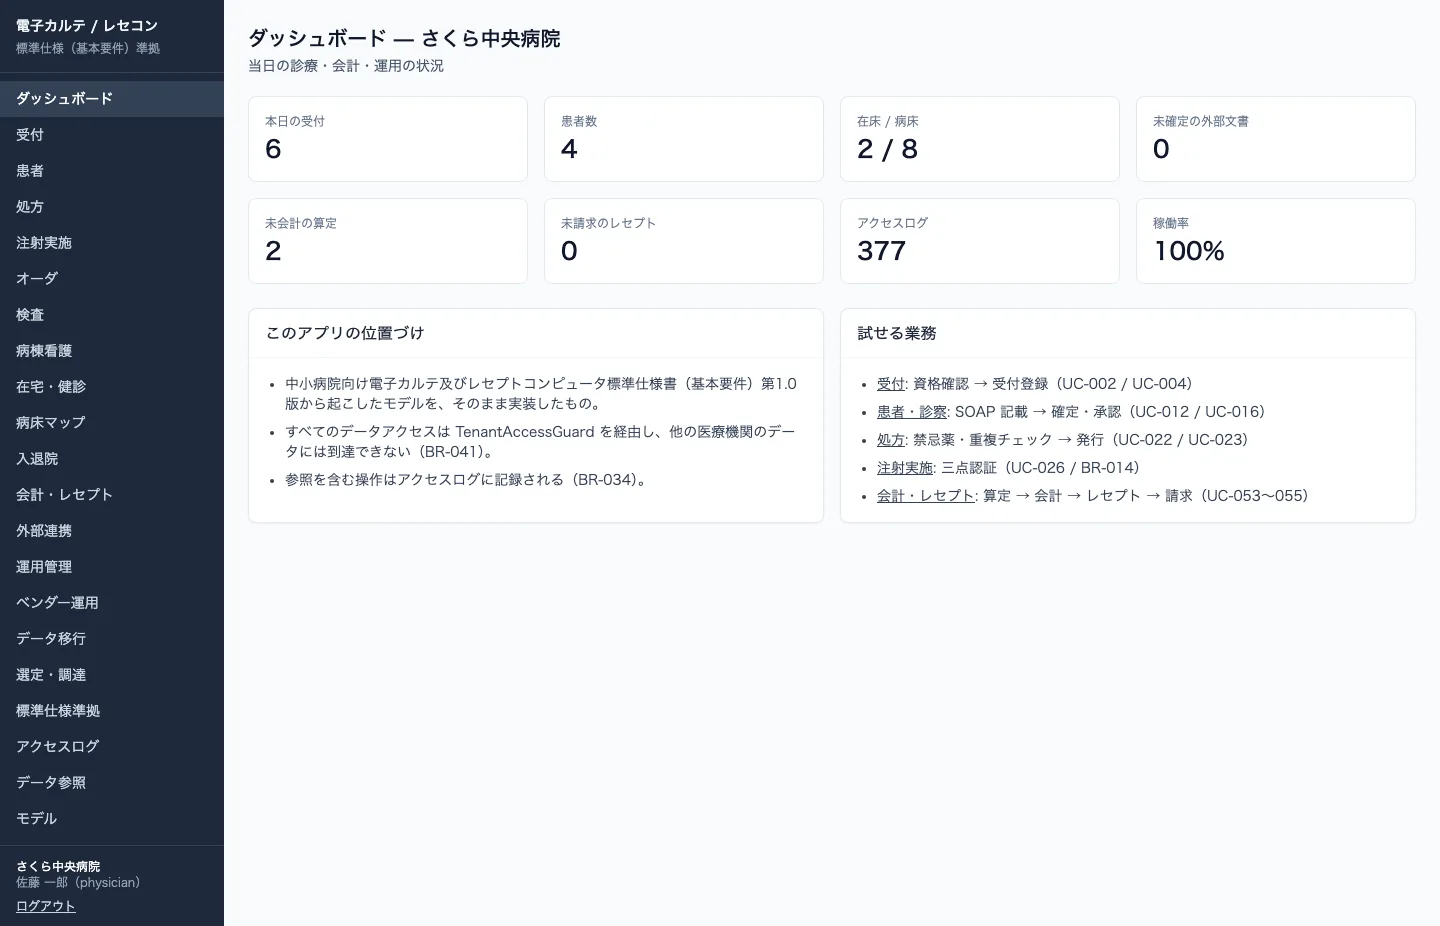This screenshot has width=1440, height=926.
Task: Select モデル sidebar item
Action: pyautogui.click(x=112, y=819)
